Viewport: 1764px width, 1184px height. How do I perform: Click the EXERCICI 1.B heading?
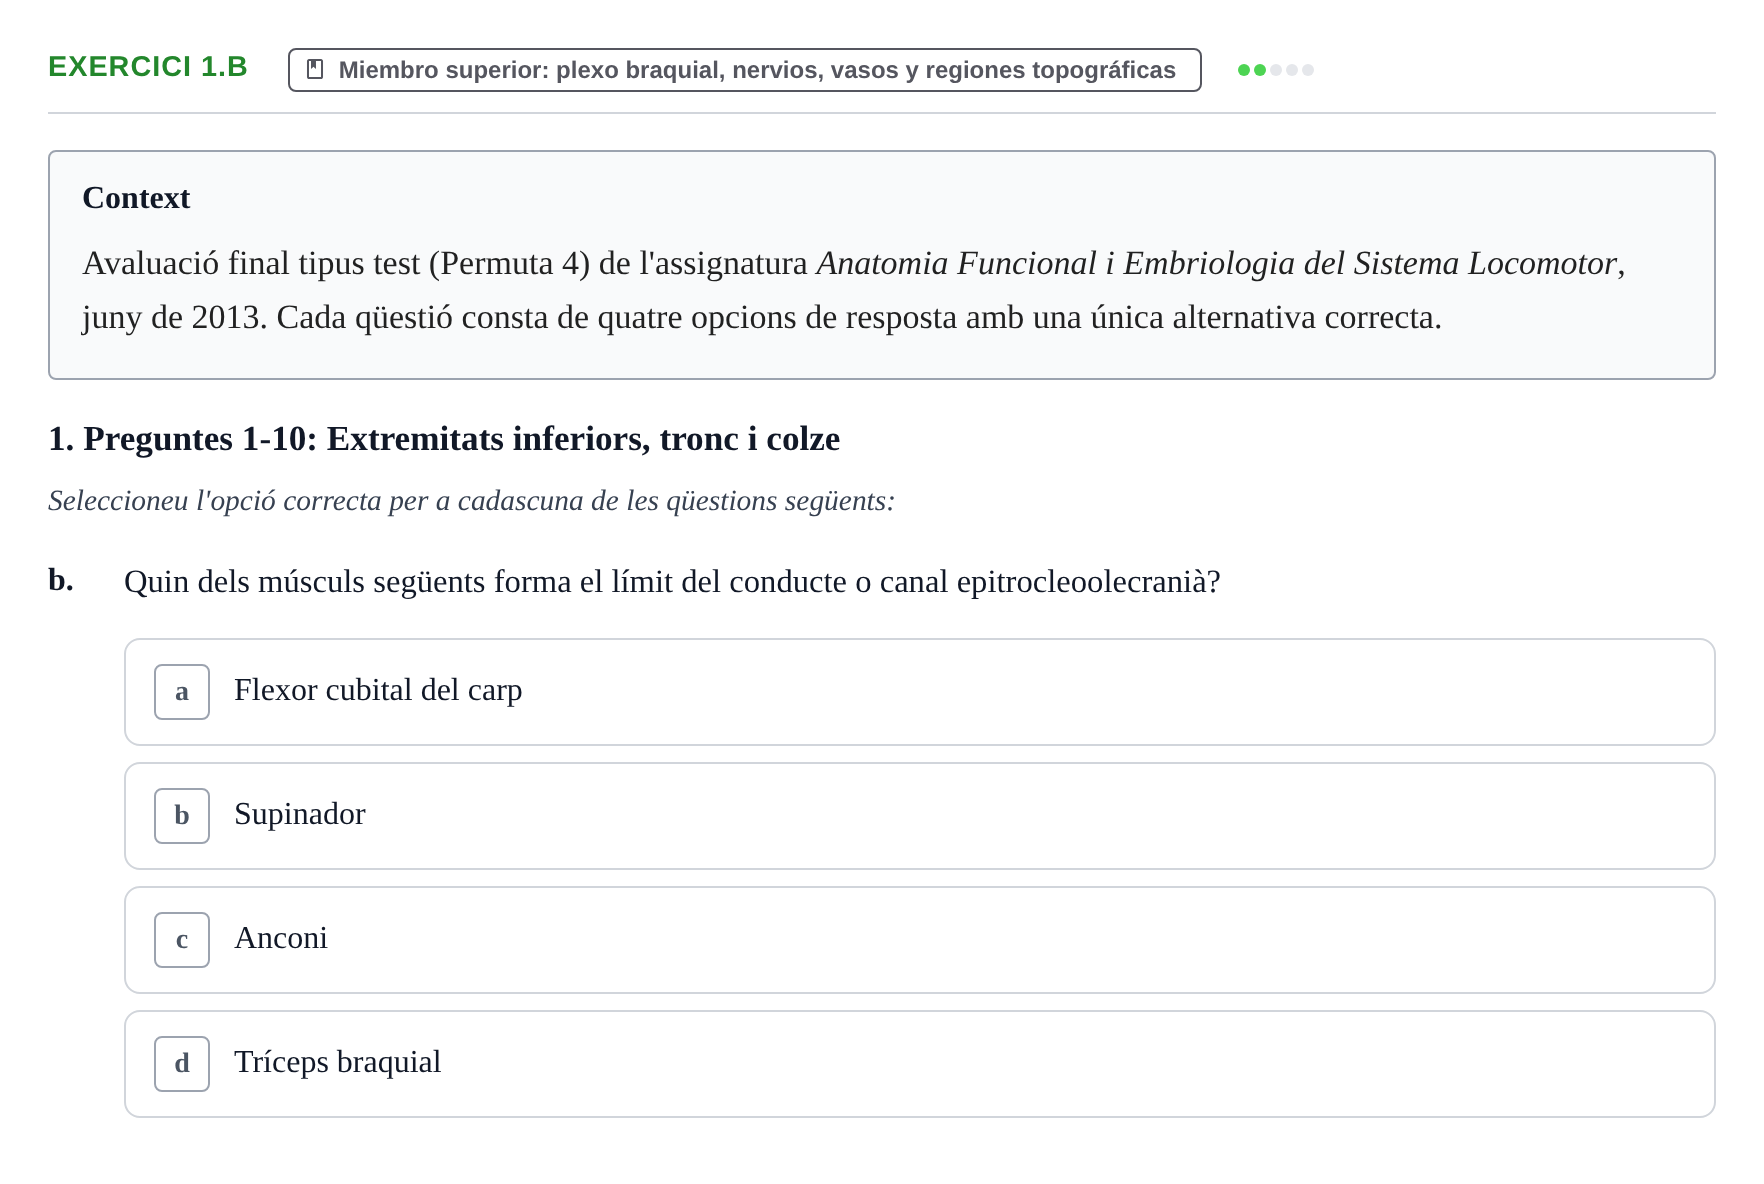click(x=148, y=67)
